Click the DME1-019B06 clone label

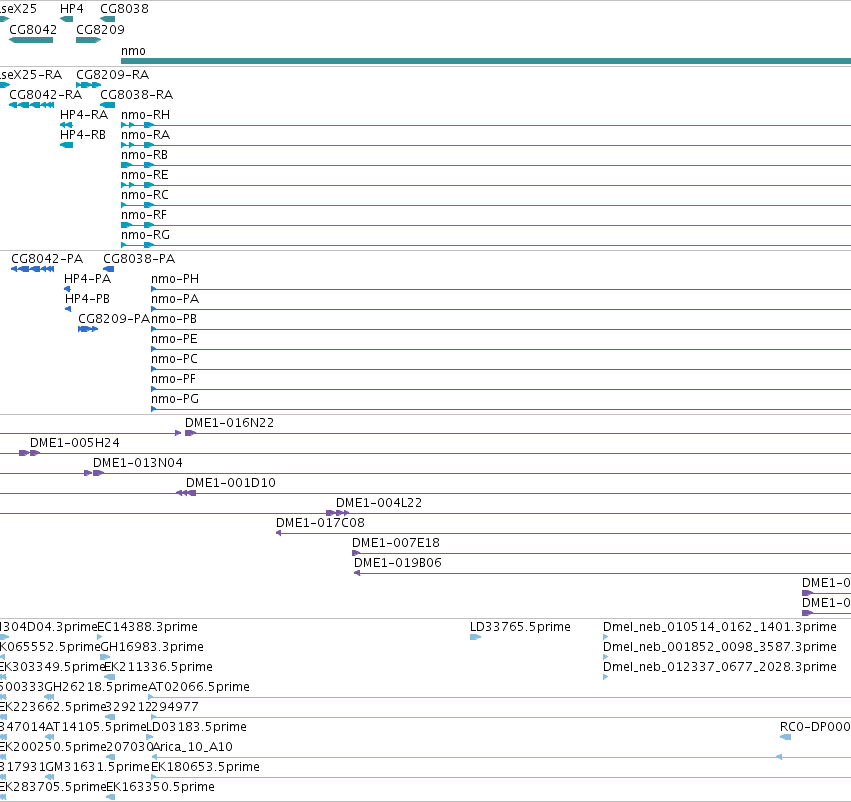[x=398, y=563]
